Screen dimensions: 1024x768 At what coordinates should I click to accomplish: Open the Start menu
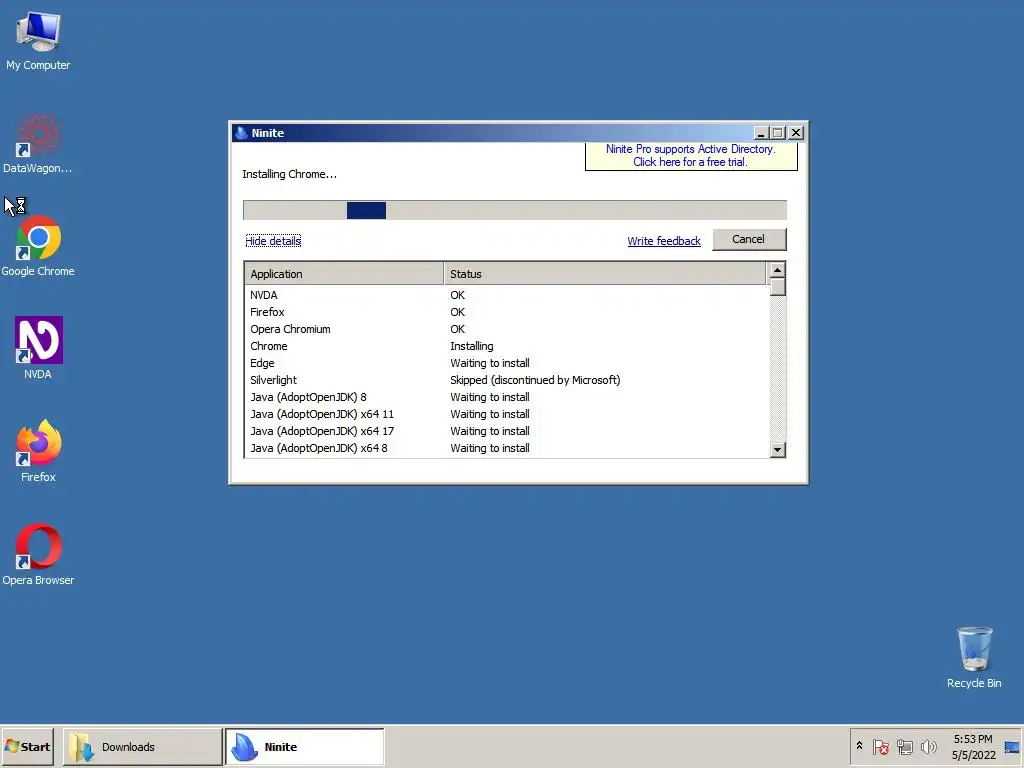point(27,746)
